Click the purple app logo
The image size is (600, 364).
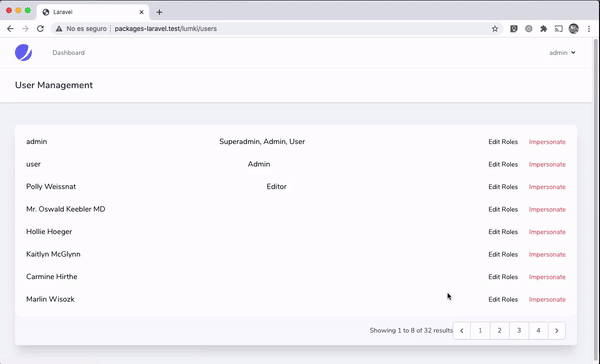tap(23, 53)
